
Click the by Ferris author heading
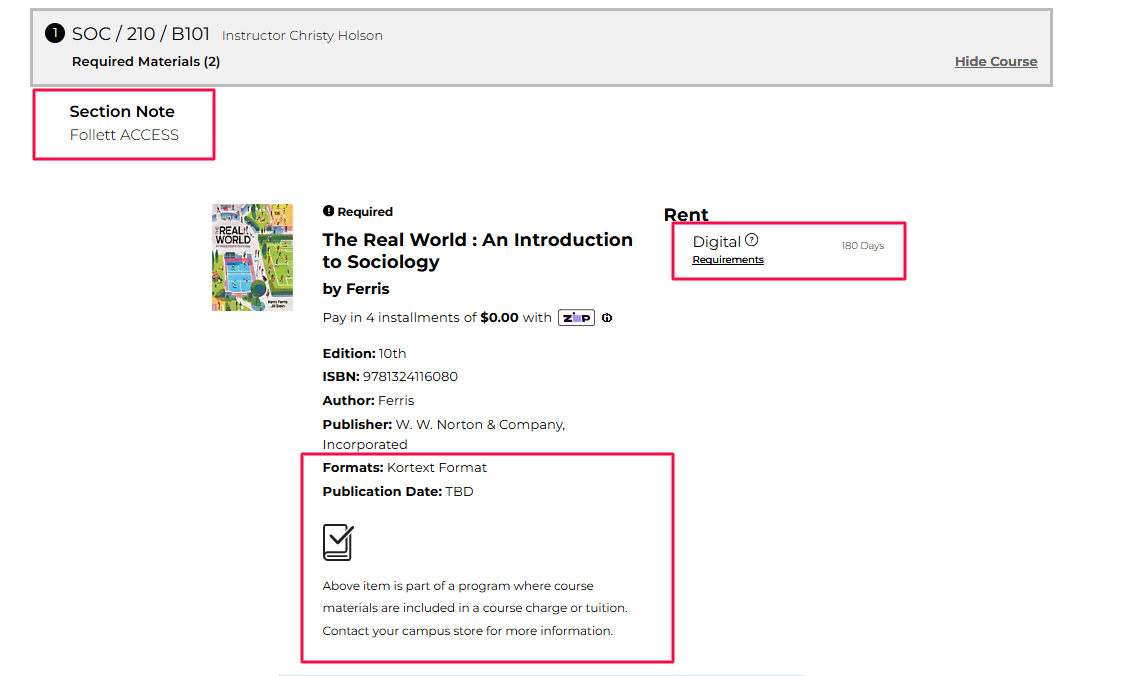(x=356, y=289)
